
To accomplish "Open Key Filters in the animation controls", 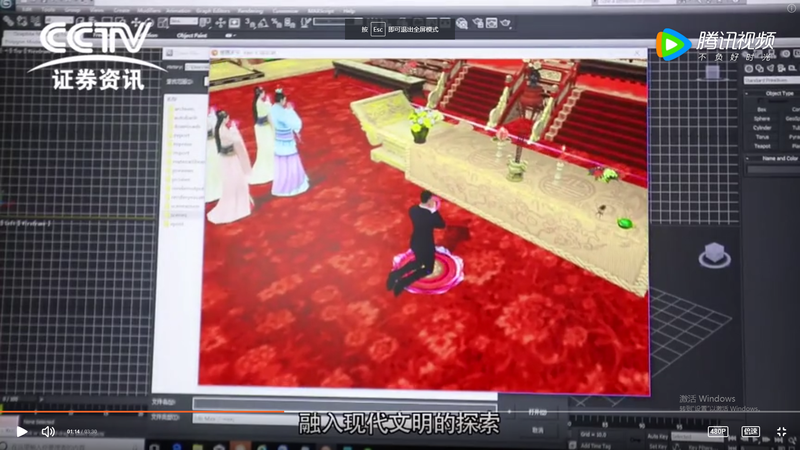I will [702, 447].
